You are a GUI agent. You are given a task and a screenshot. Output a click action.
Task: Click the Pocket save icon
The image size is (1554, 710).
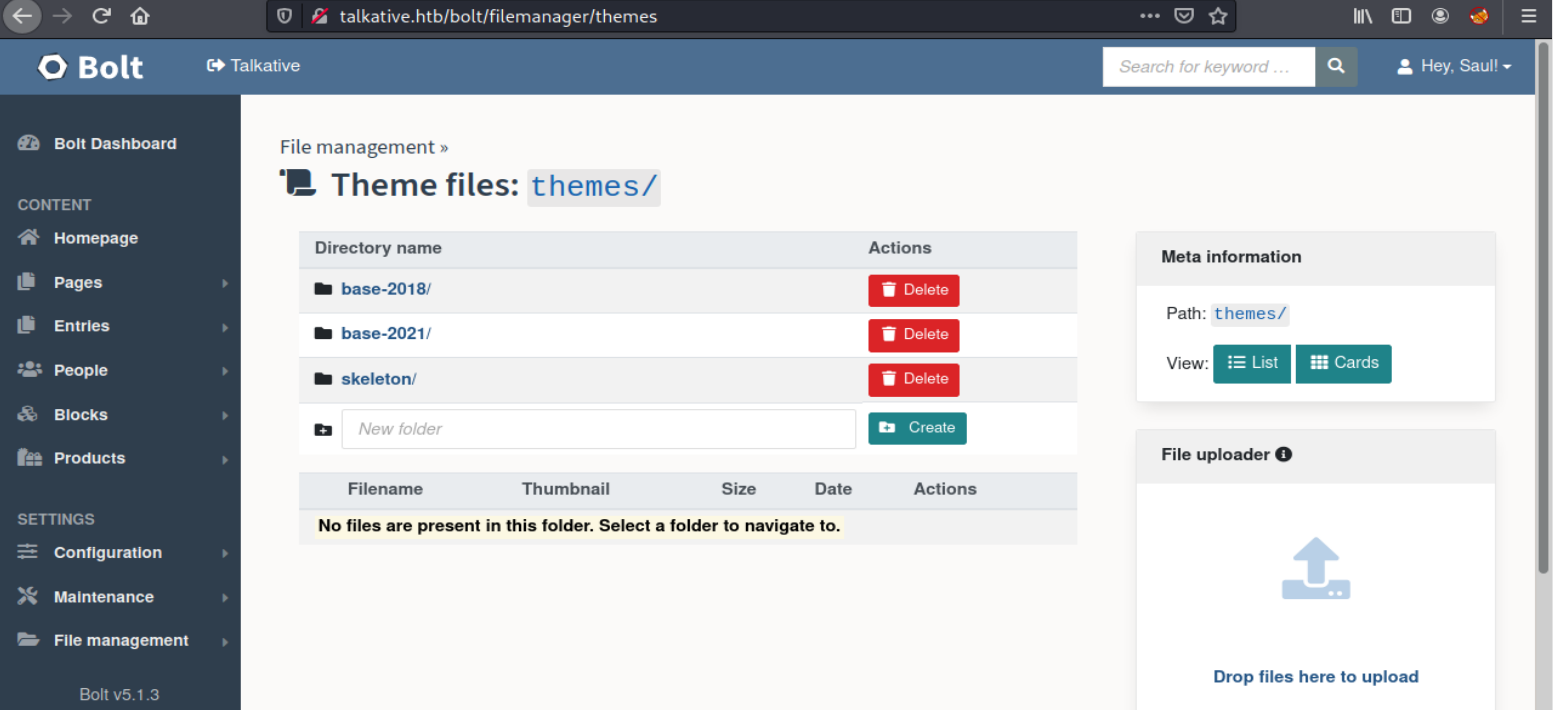pos(1183,16)
